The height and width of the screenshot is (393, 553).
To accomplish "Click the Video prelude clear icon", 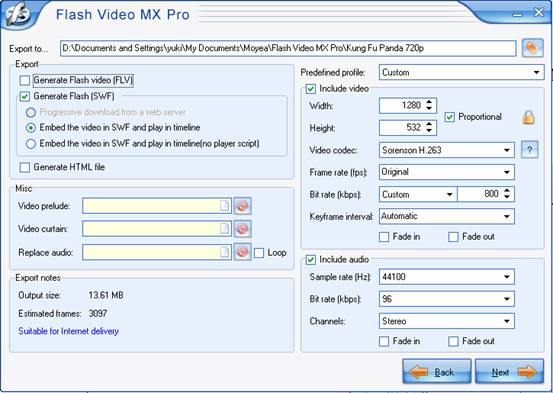I will pyautogui.click(x=242, y=206).
